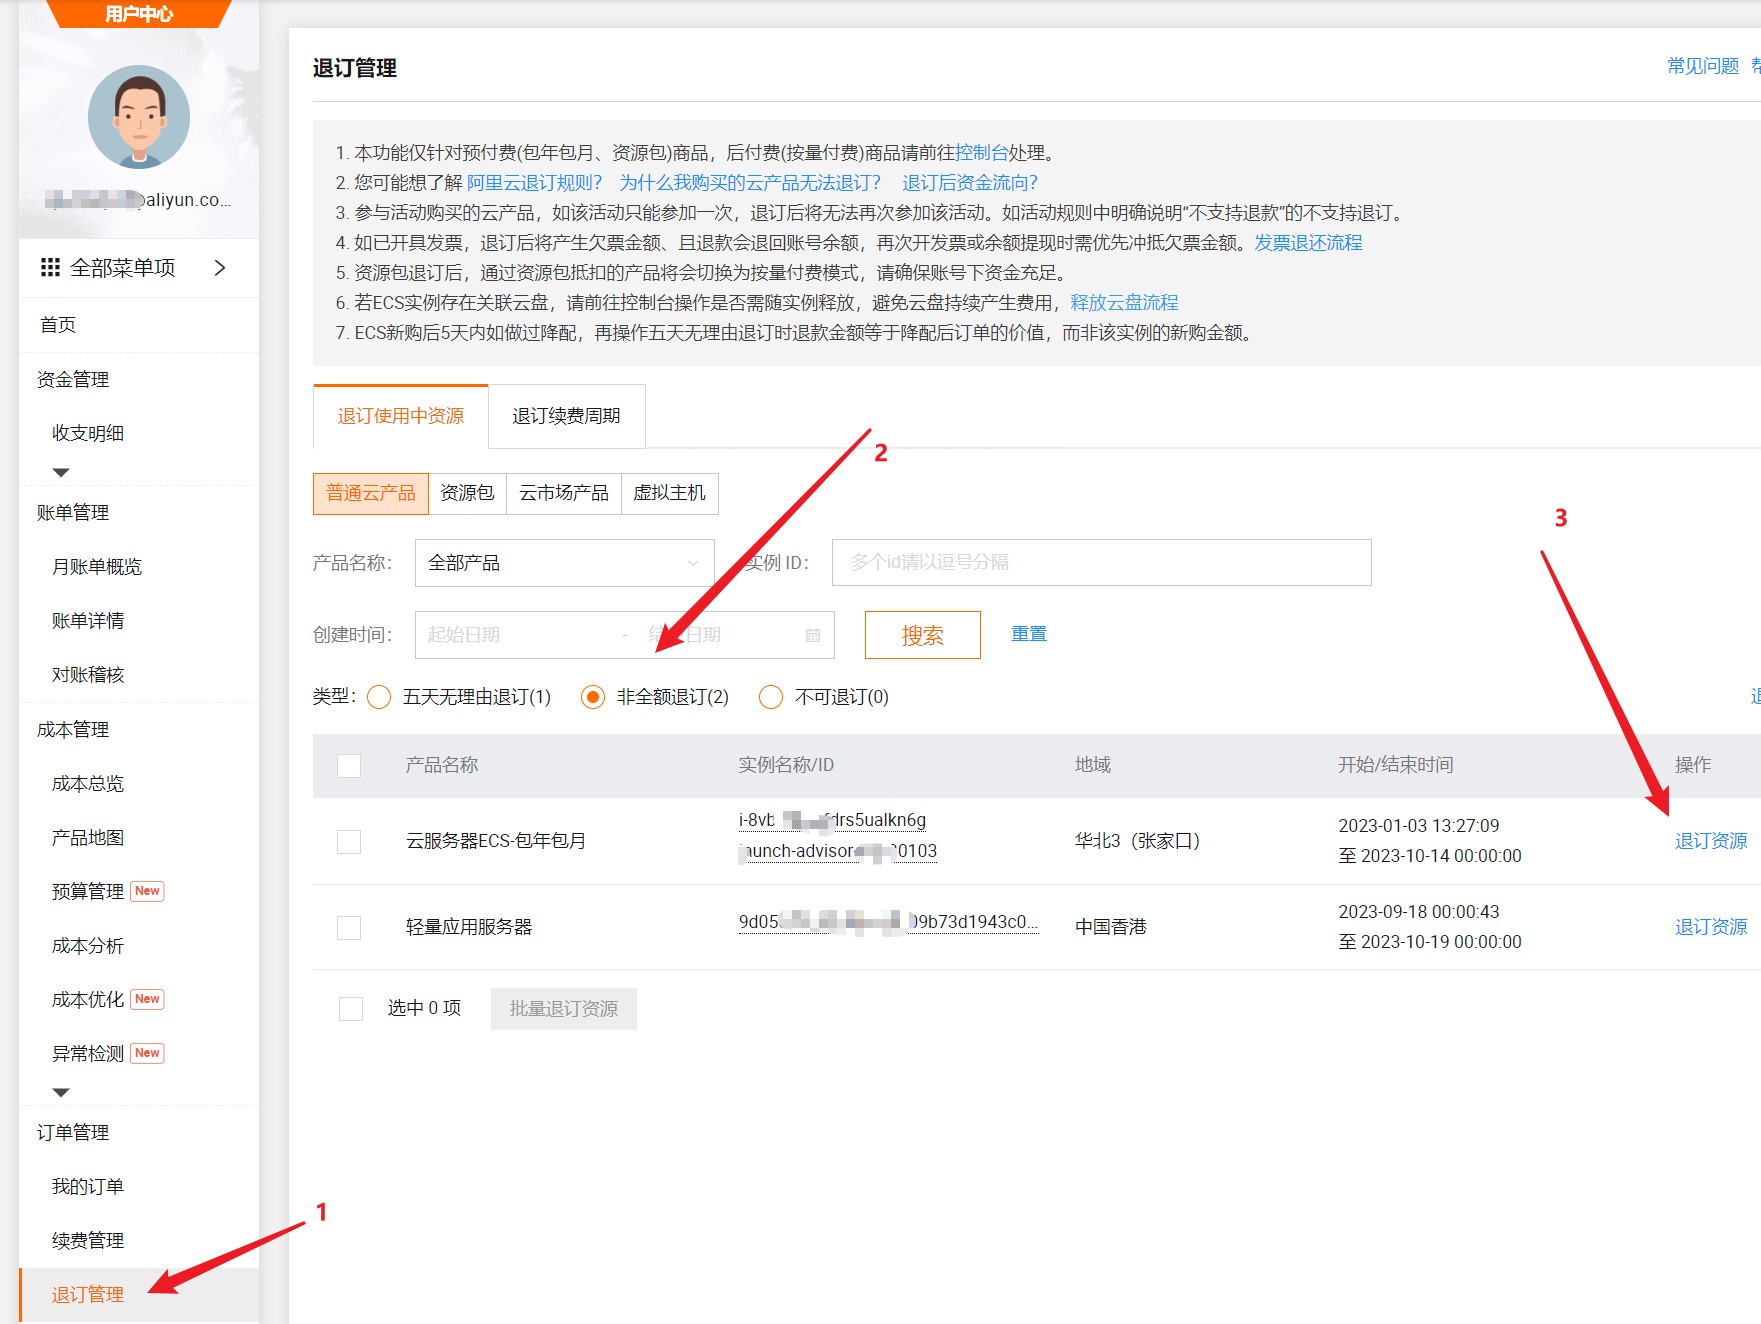Click the grid icon beside 全部菜单项
This screenshot has width=1761, height=1324.
(50, 267)
